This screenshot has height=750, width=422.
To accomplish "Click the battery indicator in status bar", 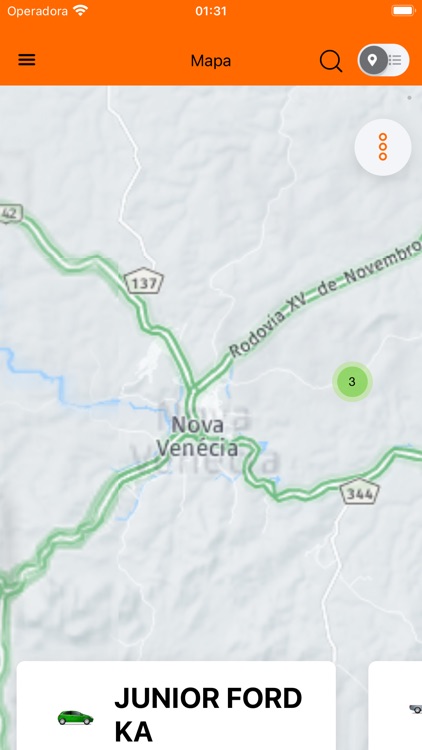I will coord(403,11).
